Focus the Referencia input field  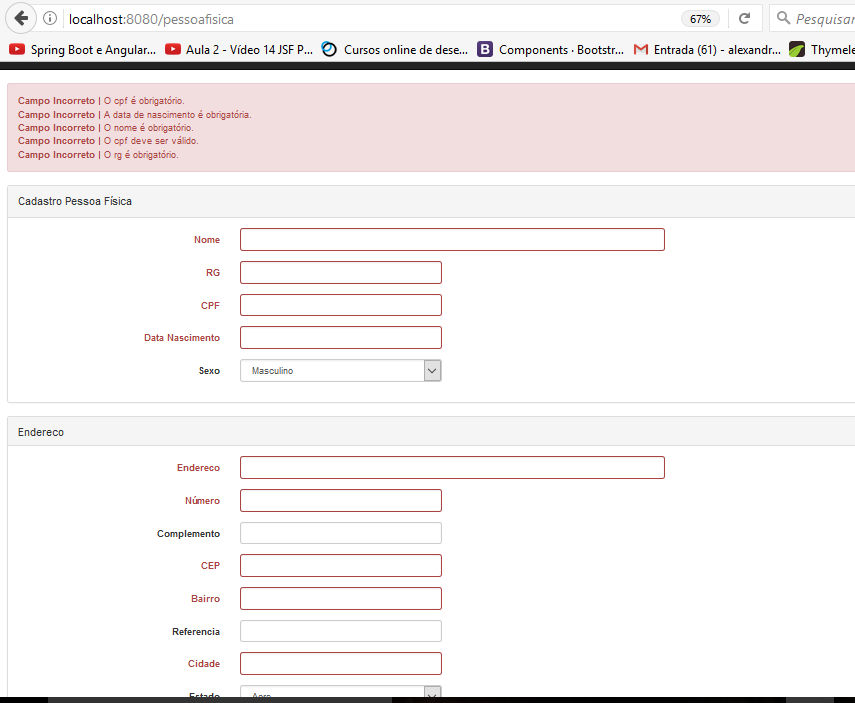[x=341, y=631]
